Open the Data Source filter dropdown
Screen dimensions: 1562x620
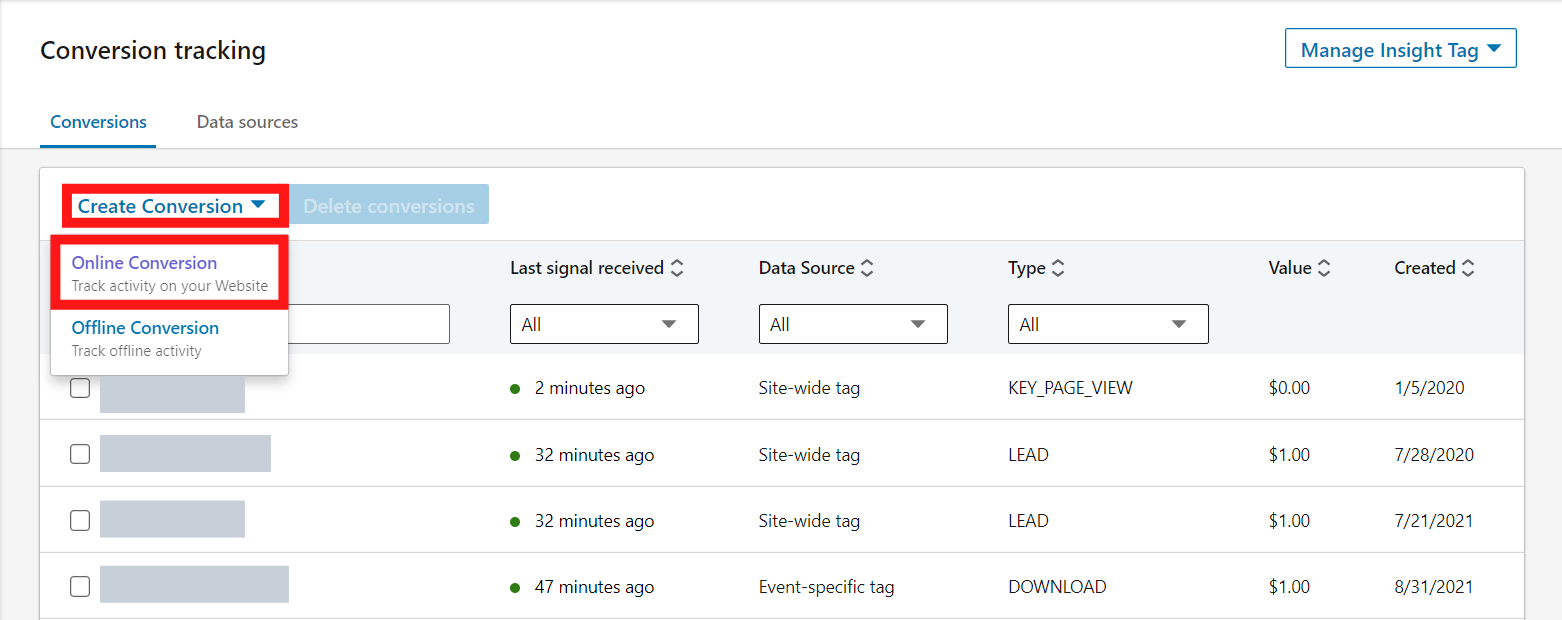[x=853, y=324]
